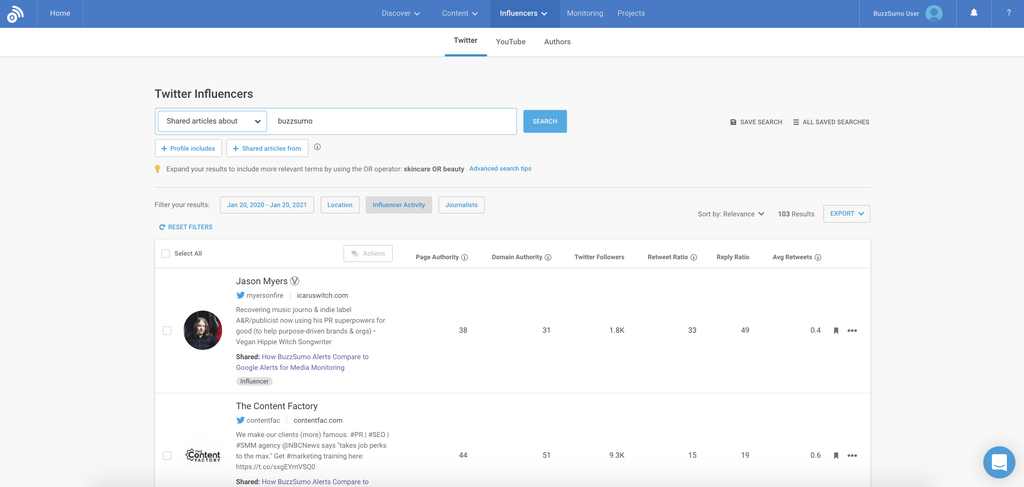Open the chat support widget
This screenshot has width=1024, height=487.
pyautogui.click(x=998, y=462)
